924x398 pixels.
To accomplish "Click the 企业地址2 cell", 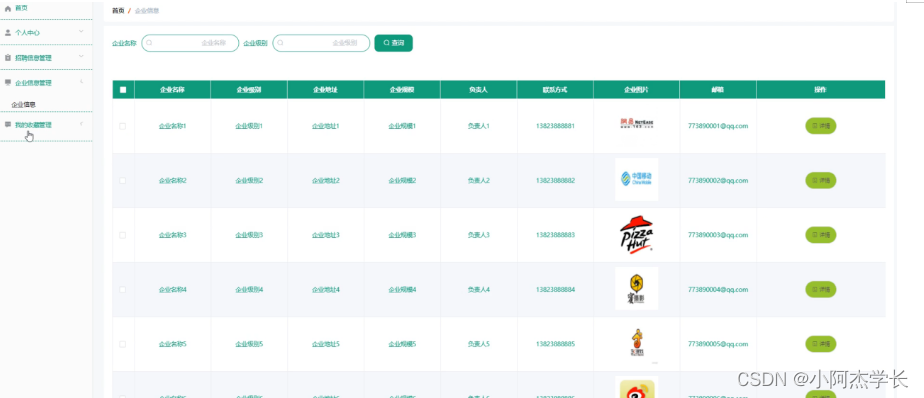I will tap(326, 180).
